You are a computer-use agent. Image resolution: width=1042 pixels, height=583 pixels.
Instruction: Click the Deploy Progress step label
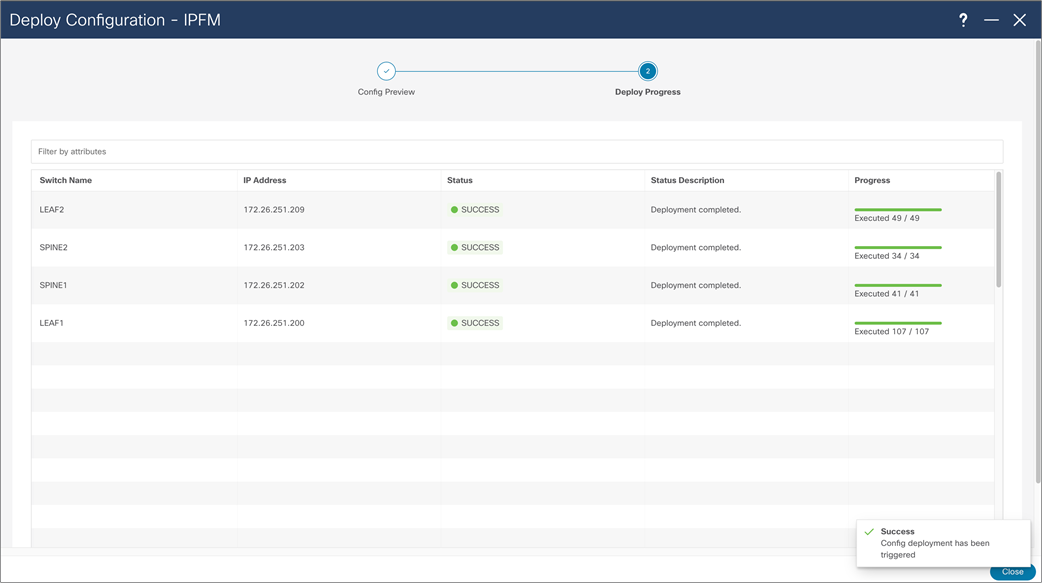[648, 92]
